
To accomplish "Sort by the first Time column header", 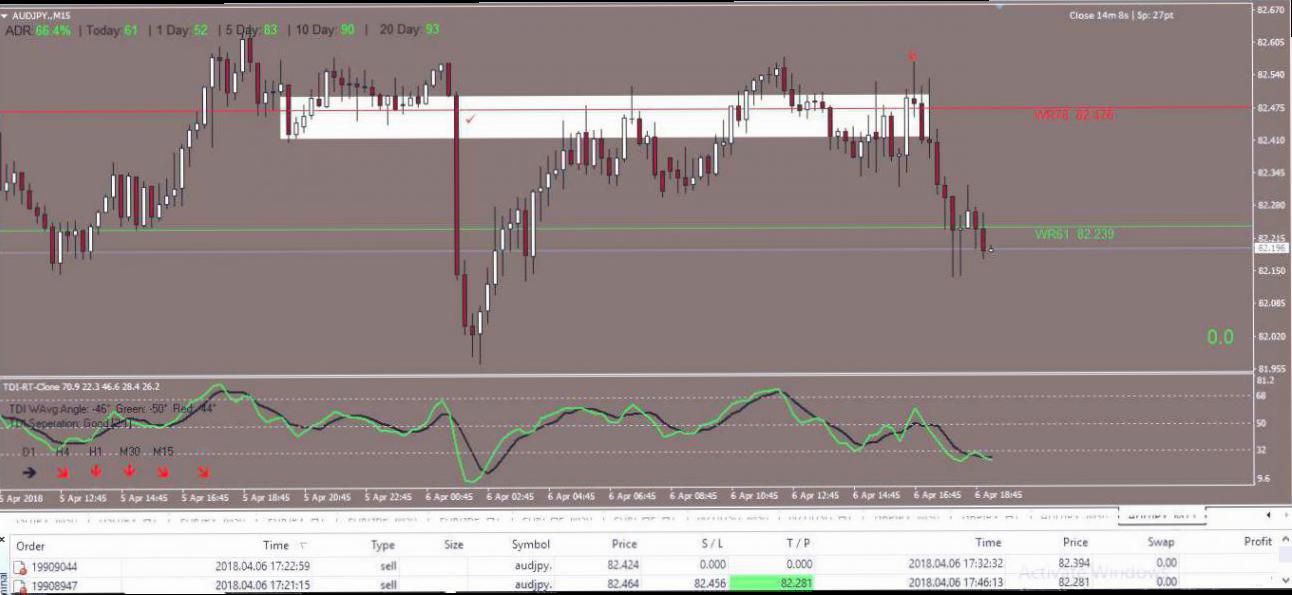I will point(277,545).
